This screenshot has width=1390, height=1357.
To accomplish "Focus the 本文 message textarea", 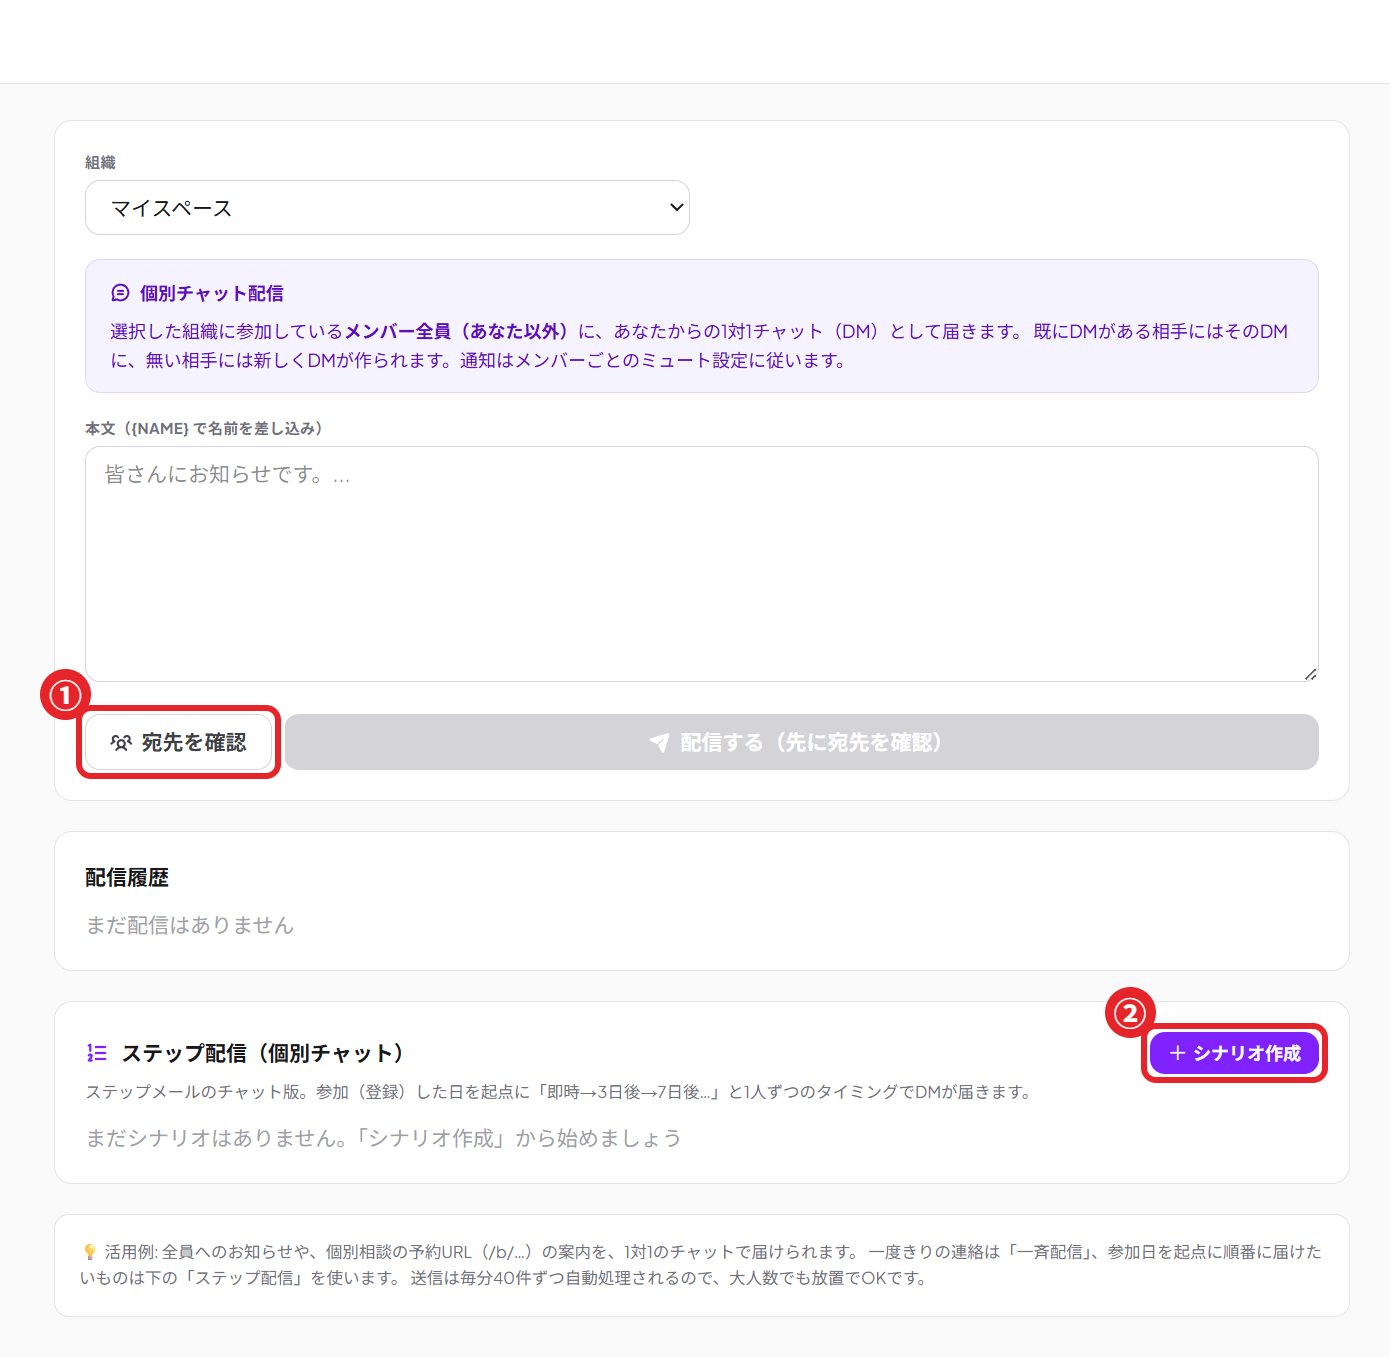I will coord(702,564).
